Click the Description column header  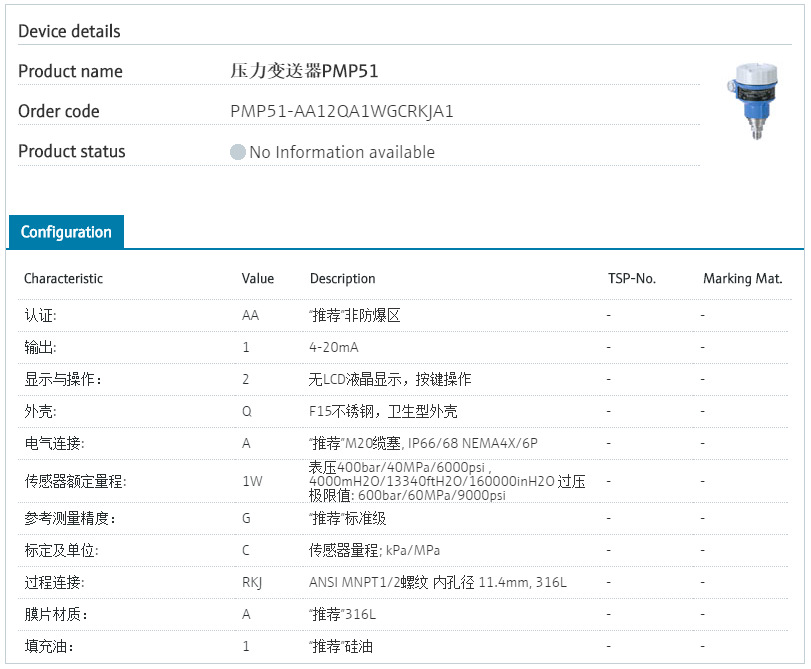click(342, 278)
